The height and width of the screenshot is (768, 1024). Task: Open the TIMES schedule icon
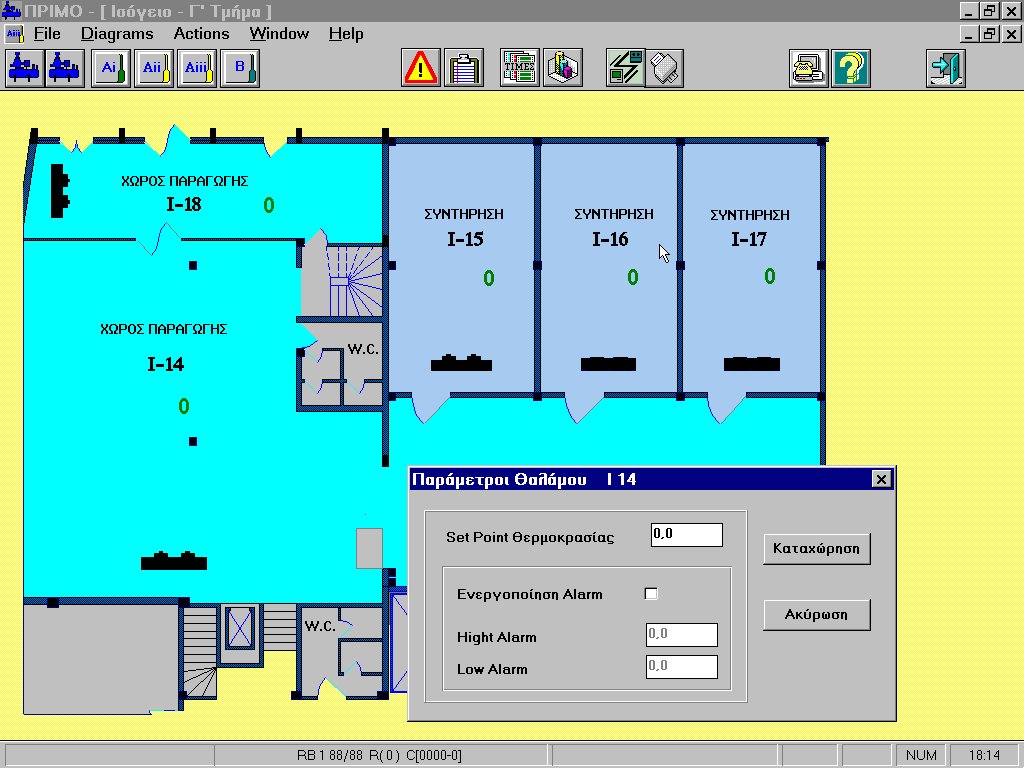click(x=520, y=68)
